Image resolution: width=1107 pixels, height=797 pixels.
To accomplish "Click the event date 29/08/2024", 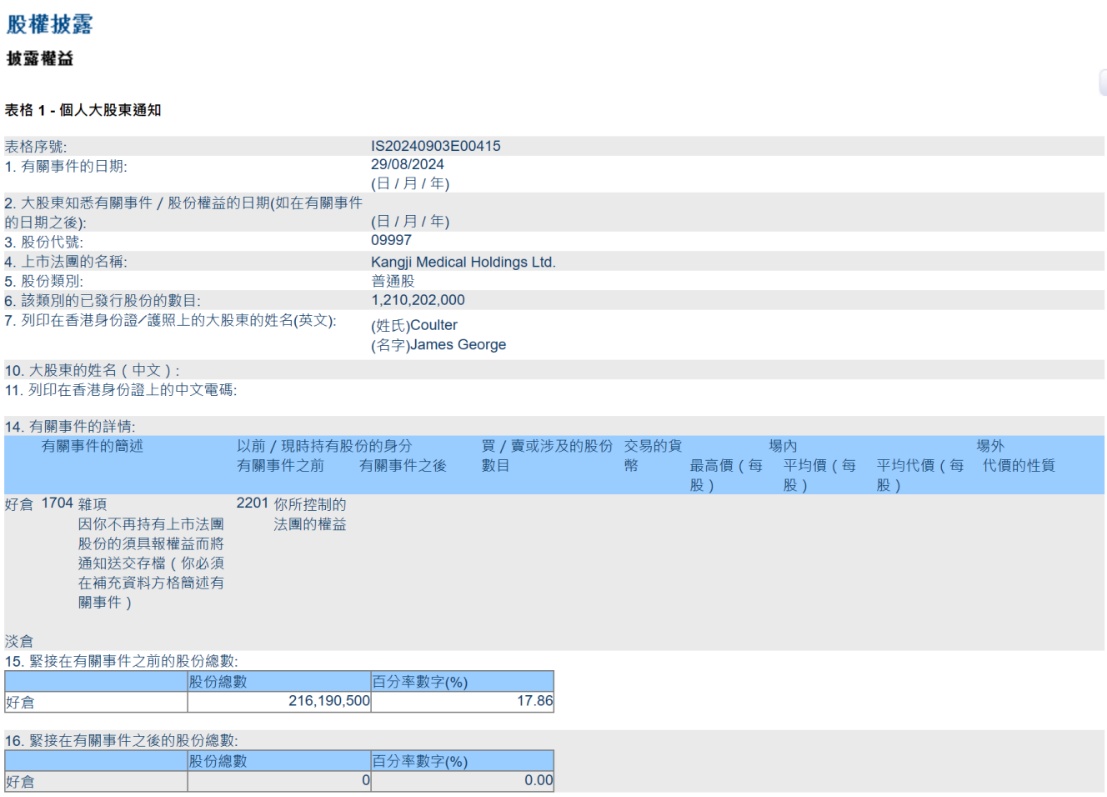I will [407, 164].
